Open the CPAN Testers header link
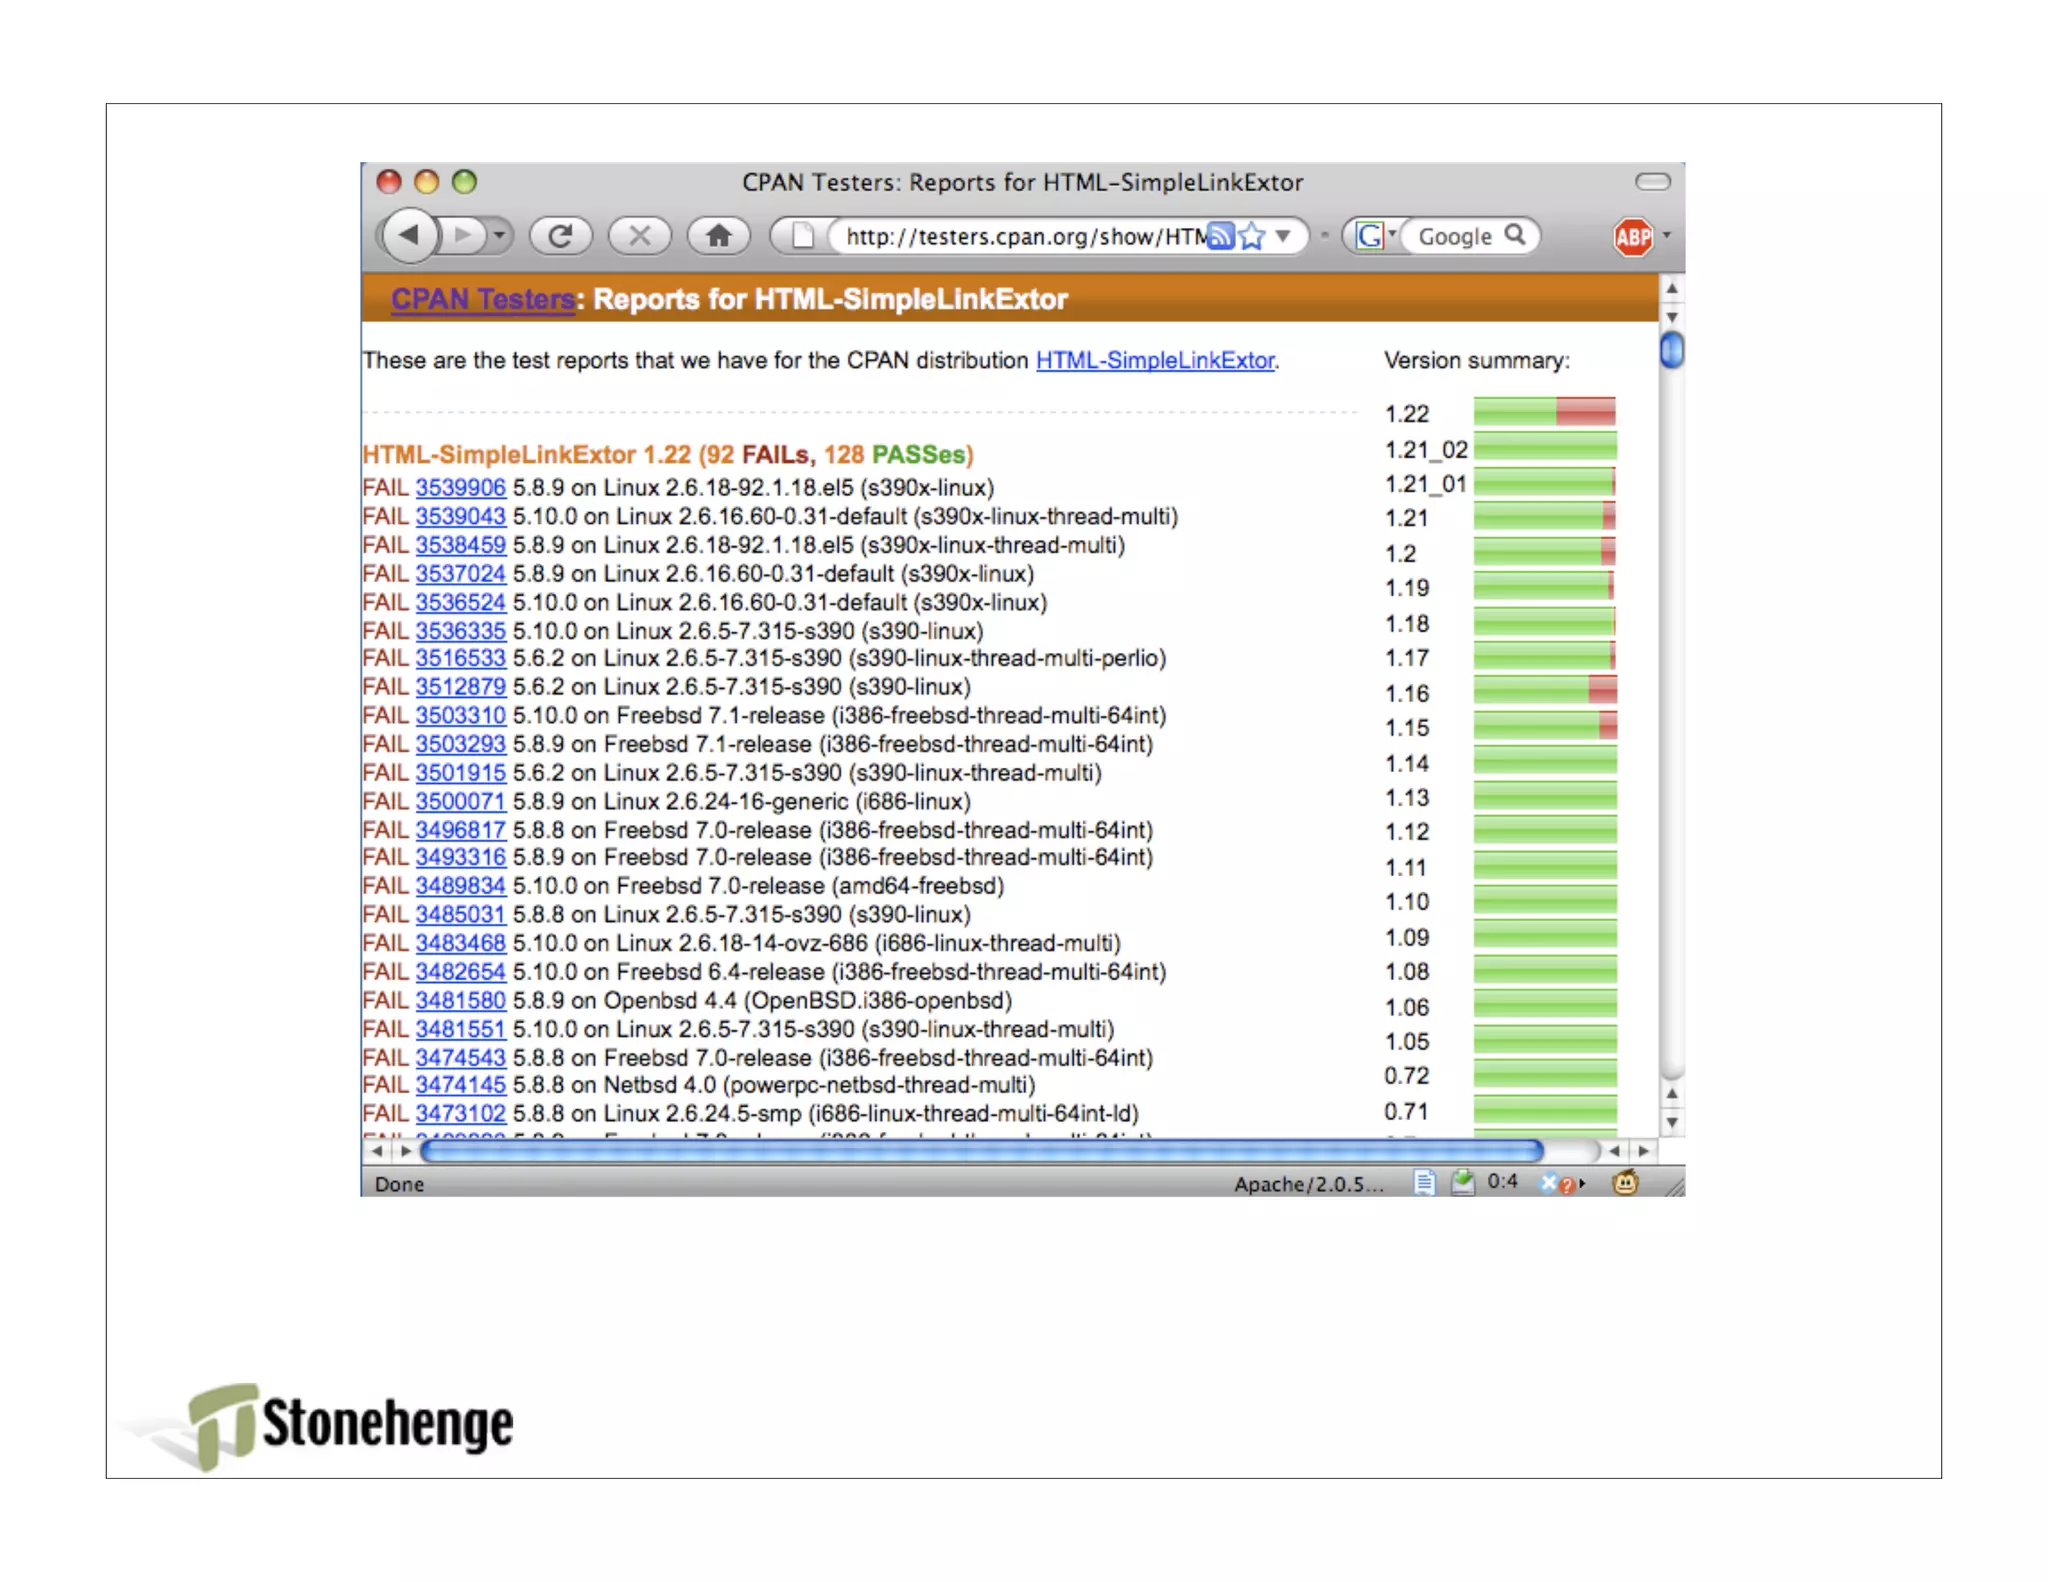The height and width of the screenshot is (1582, 2048). pyautogui.click(x=482, y=299)
